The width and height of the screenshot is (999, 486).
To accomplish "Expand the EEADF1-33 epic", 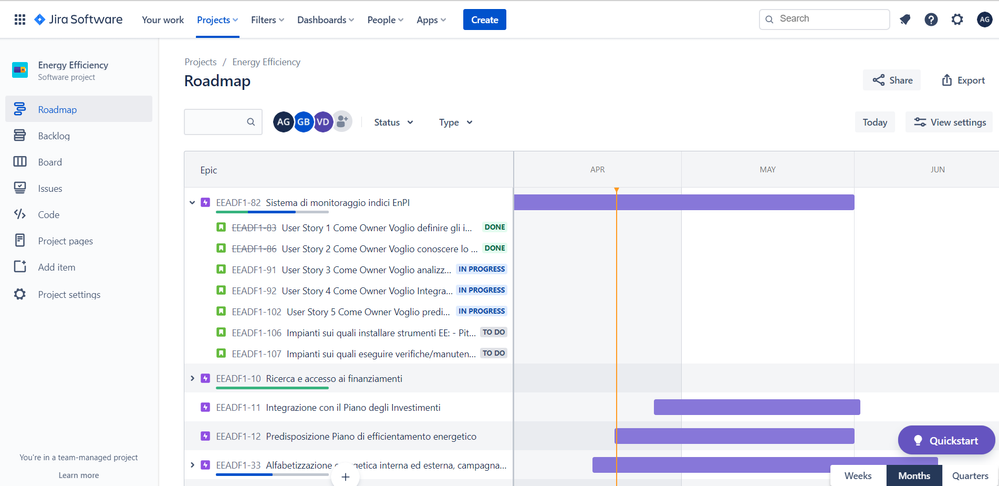I will (192, 465).
